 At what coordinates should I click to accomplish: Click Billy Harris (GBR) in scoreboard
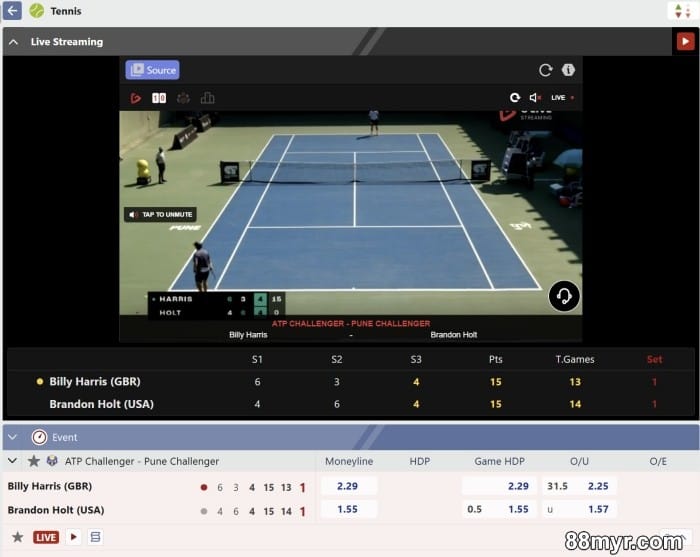click(95, 382)
